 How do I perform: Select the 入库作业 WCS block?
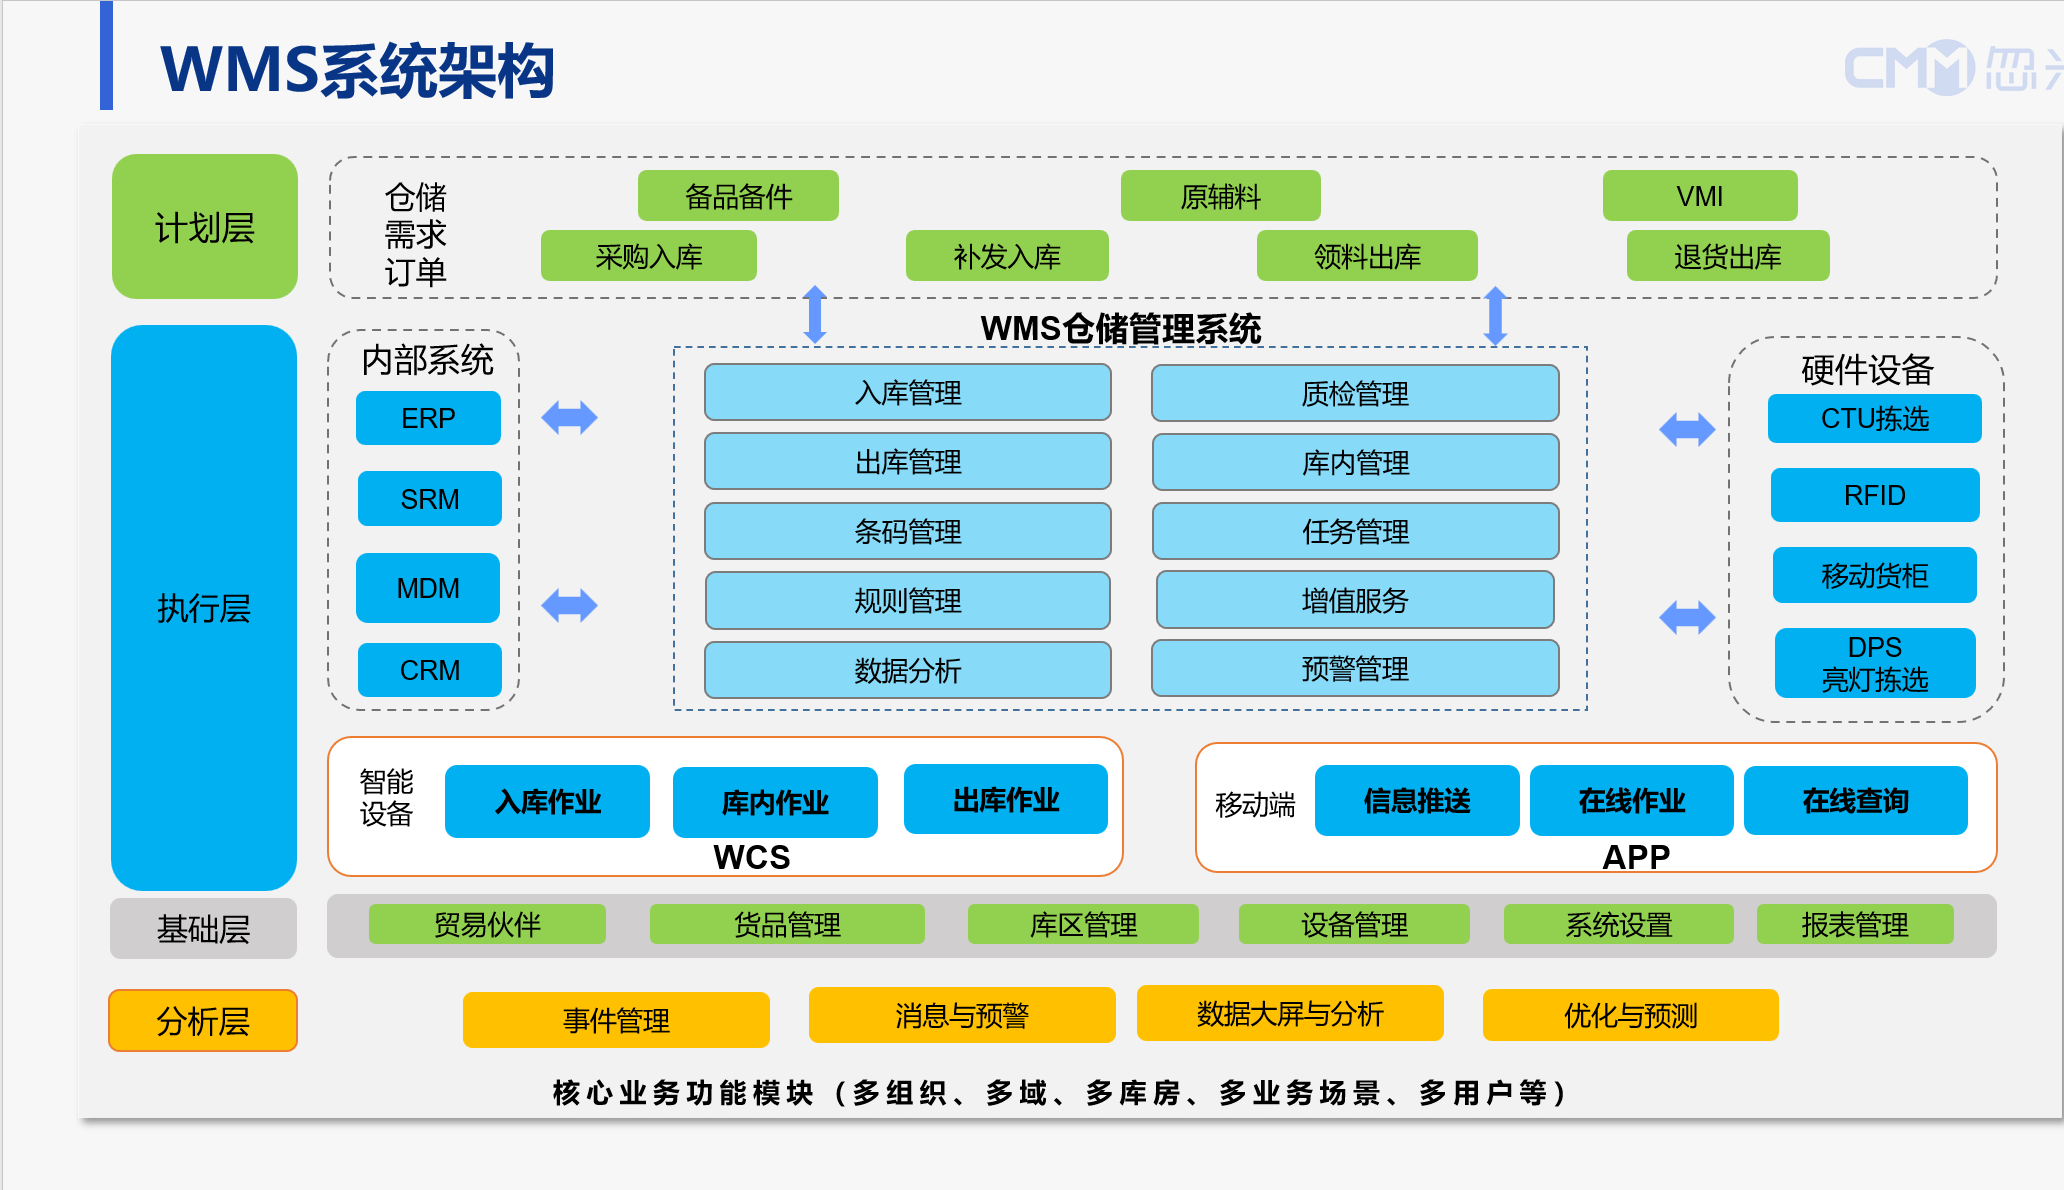pyautogui.click(x=547, y=801)
